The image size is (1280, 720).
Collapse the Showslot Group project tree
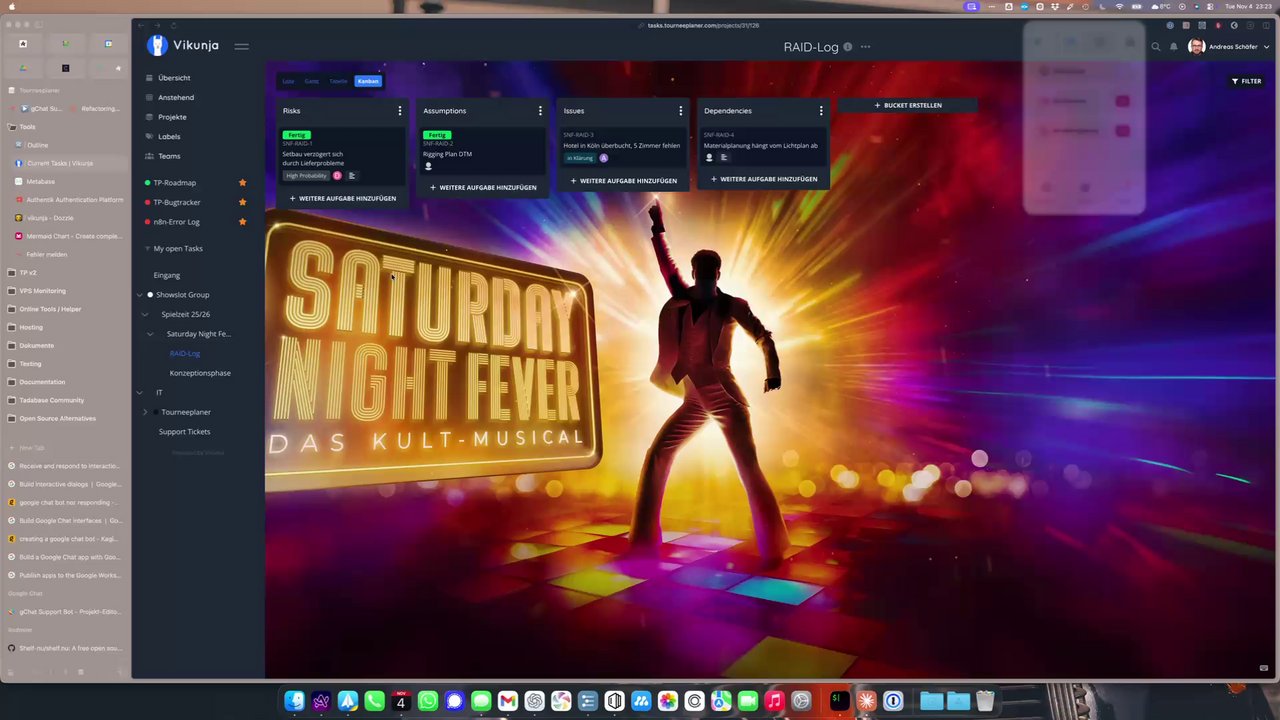click(140, 295)
